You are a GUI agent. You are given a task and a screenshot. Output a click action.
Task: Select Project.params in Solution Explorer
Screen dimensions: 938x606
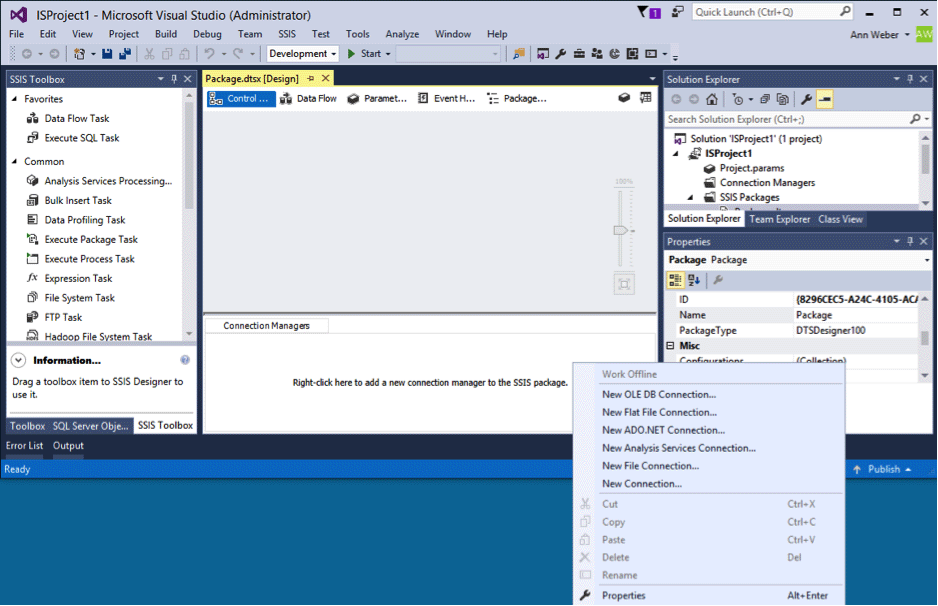pyautogui.click(x=751, y=169)
